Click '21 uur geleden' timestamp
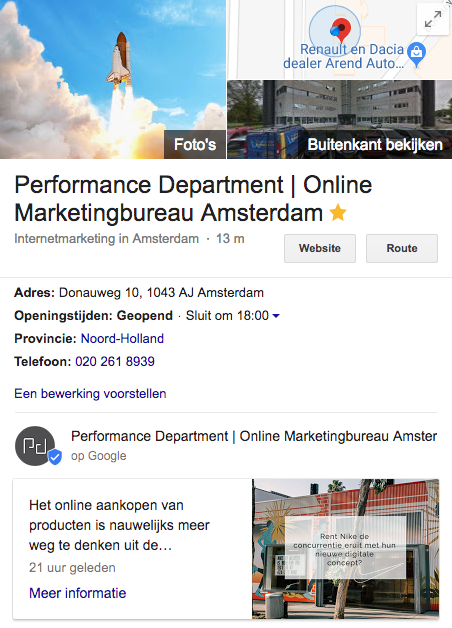 click(x=72, y=568)
